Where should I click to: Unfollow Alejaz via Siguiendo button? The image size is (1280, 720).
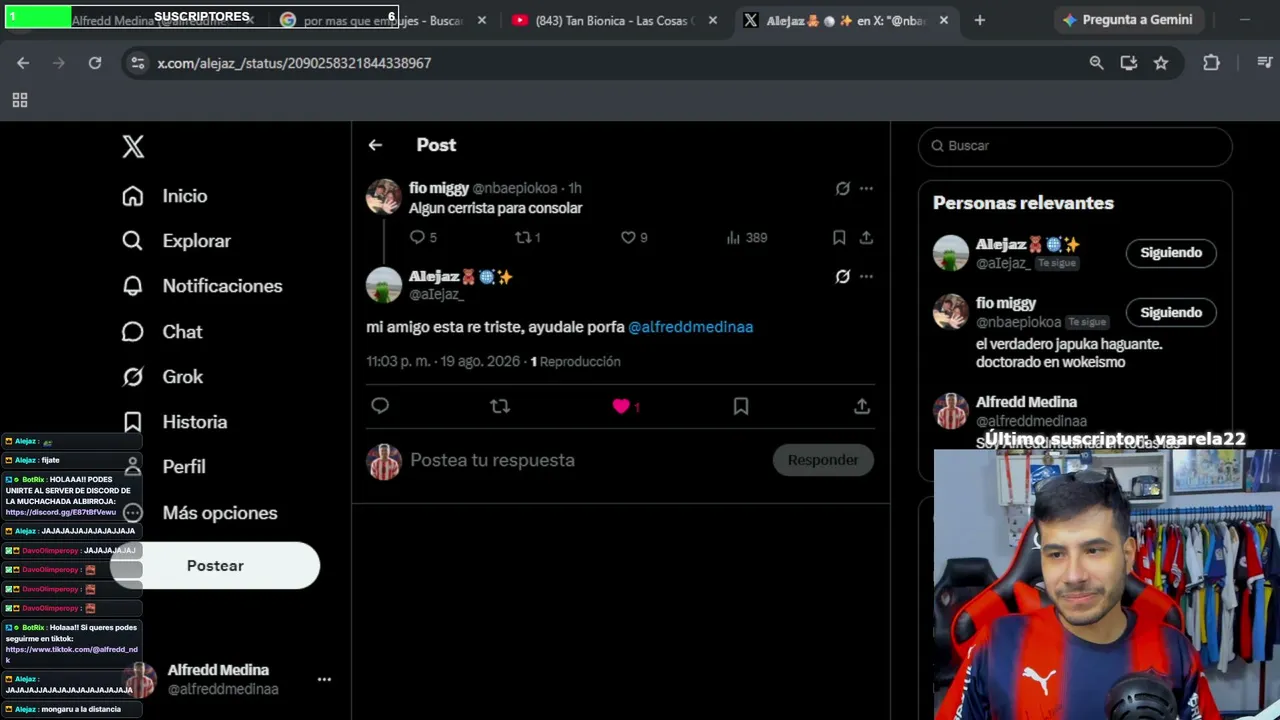[1171, 253]
